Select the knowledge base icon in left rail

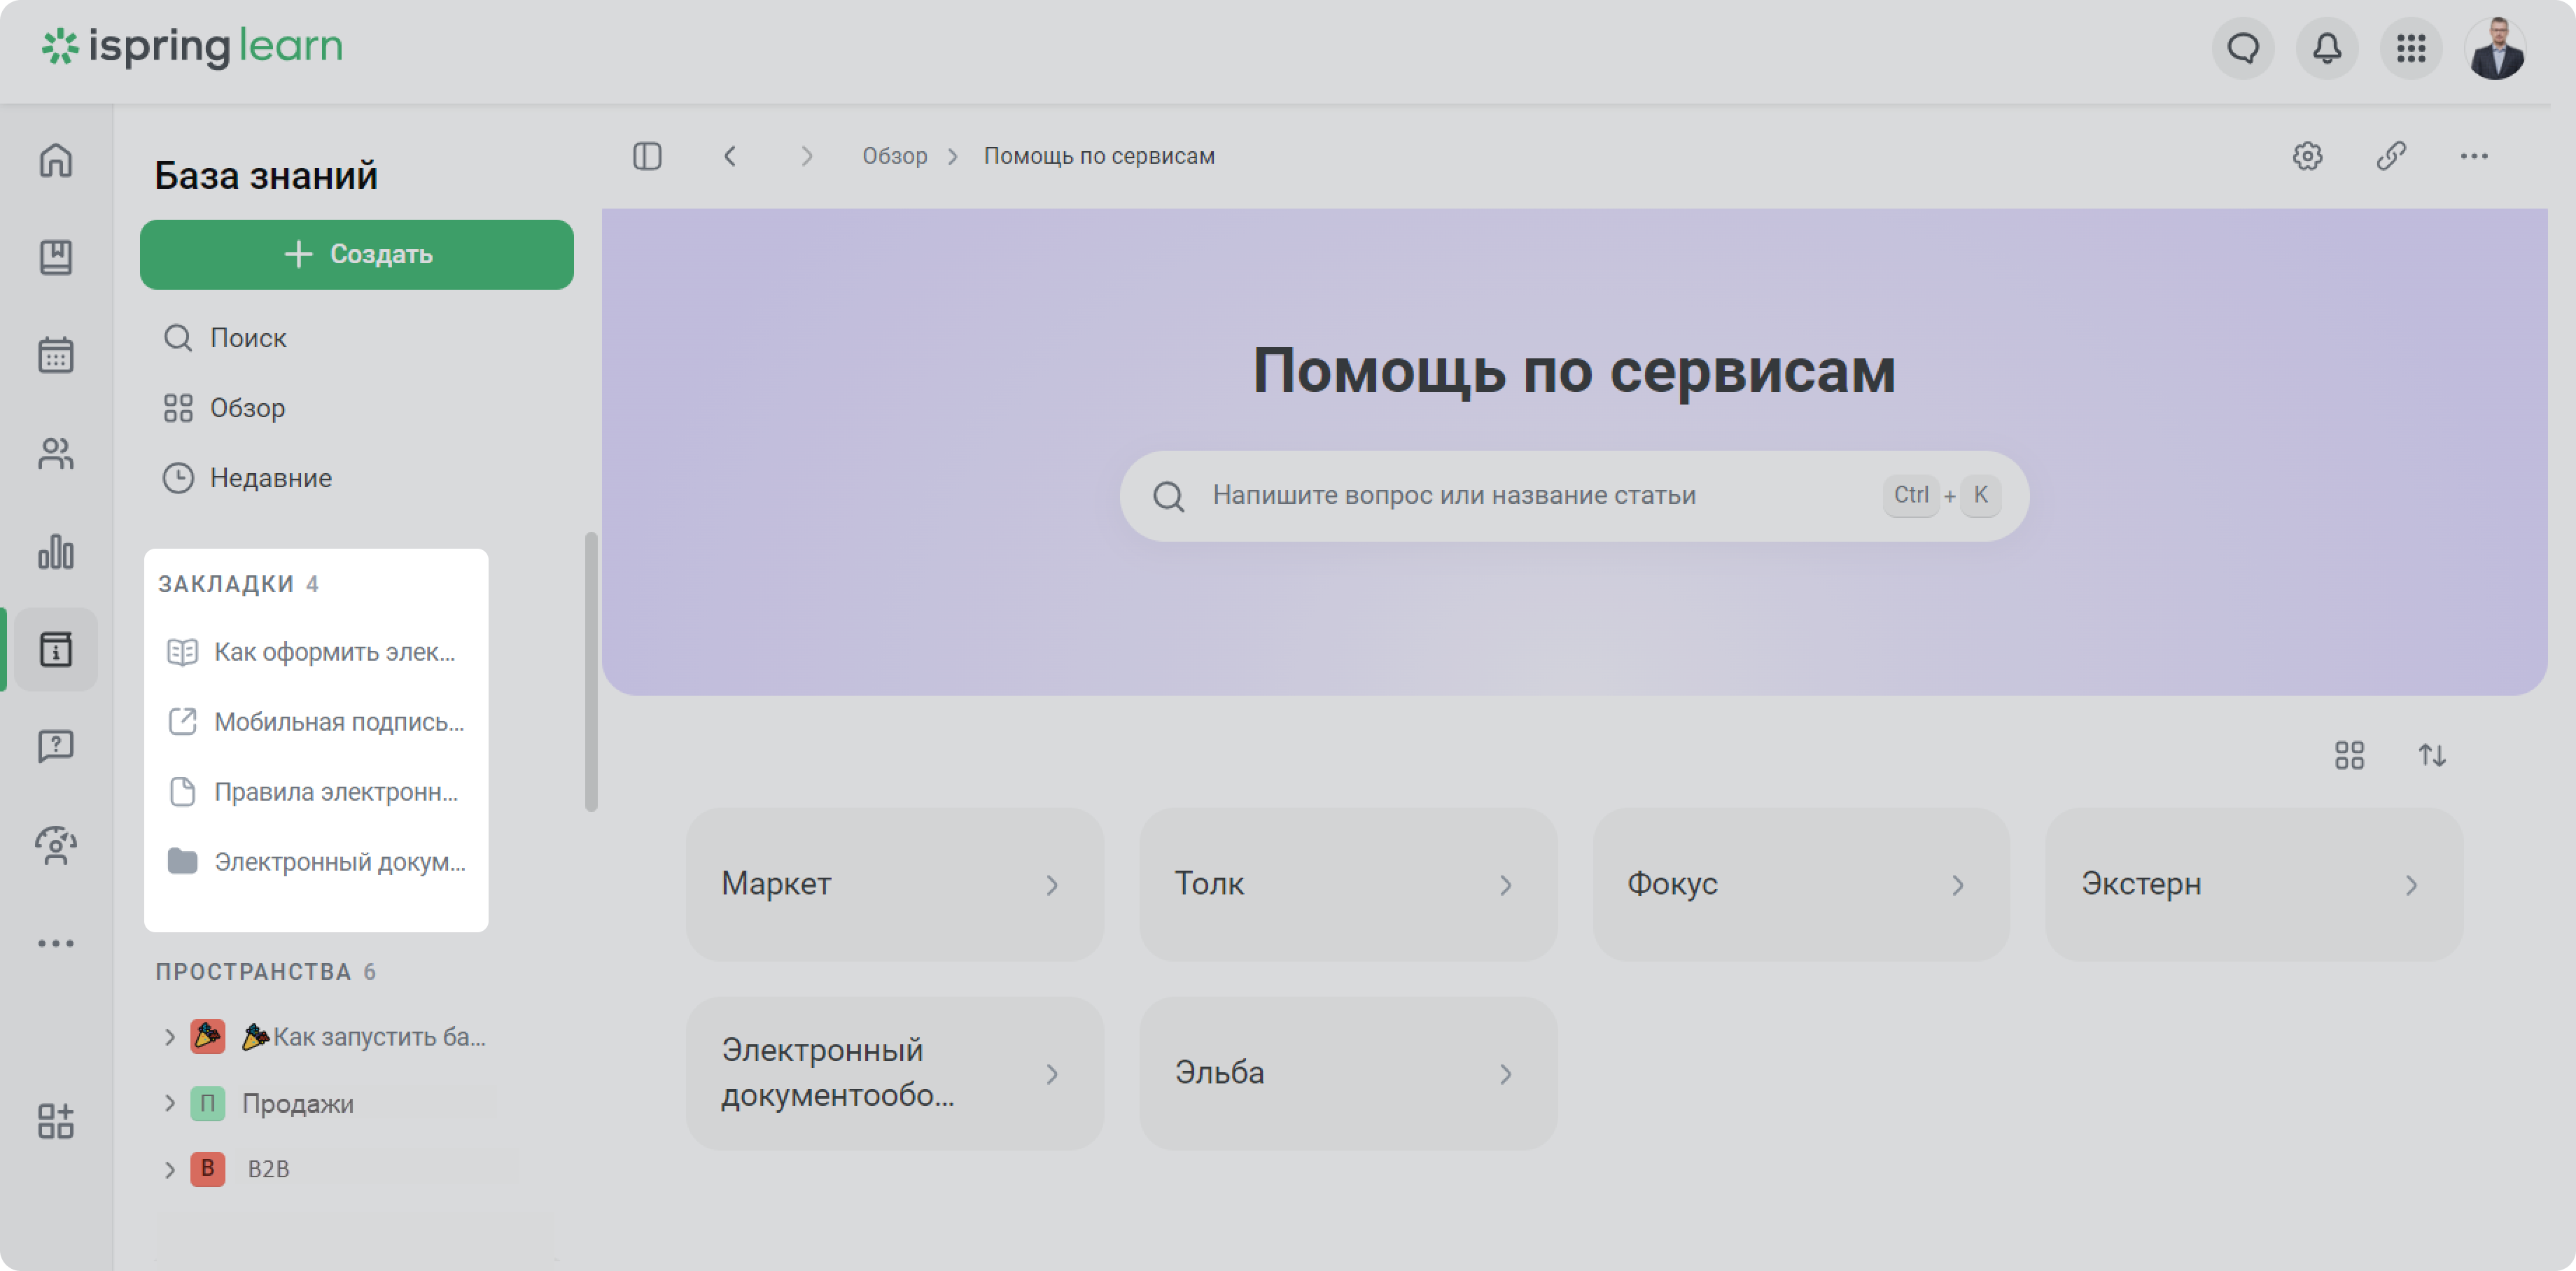tap(56, 649)
